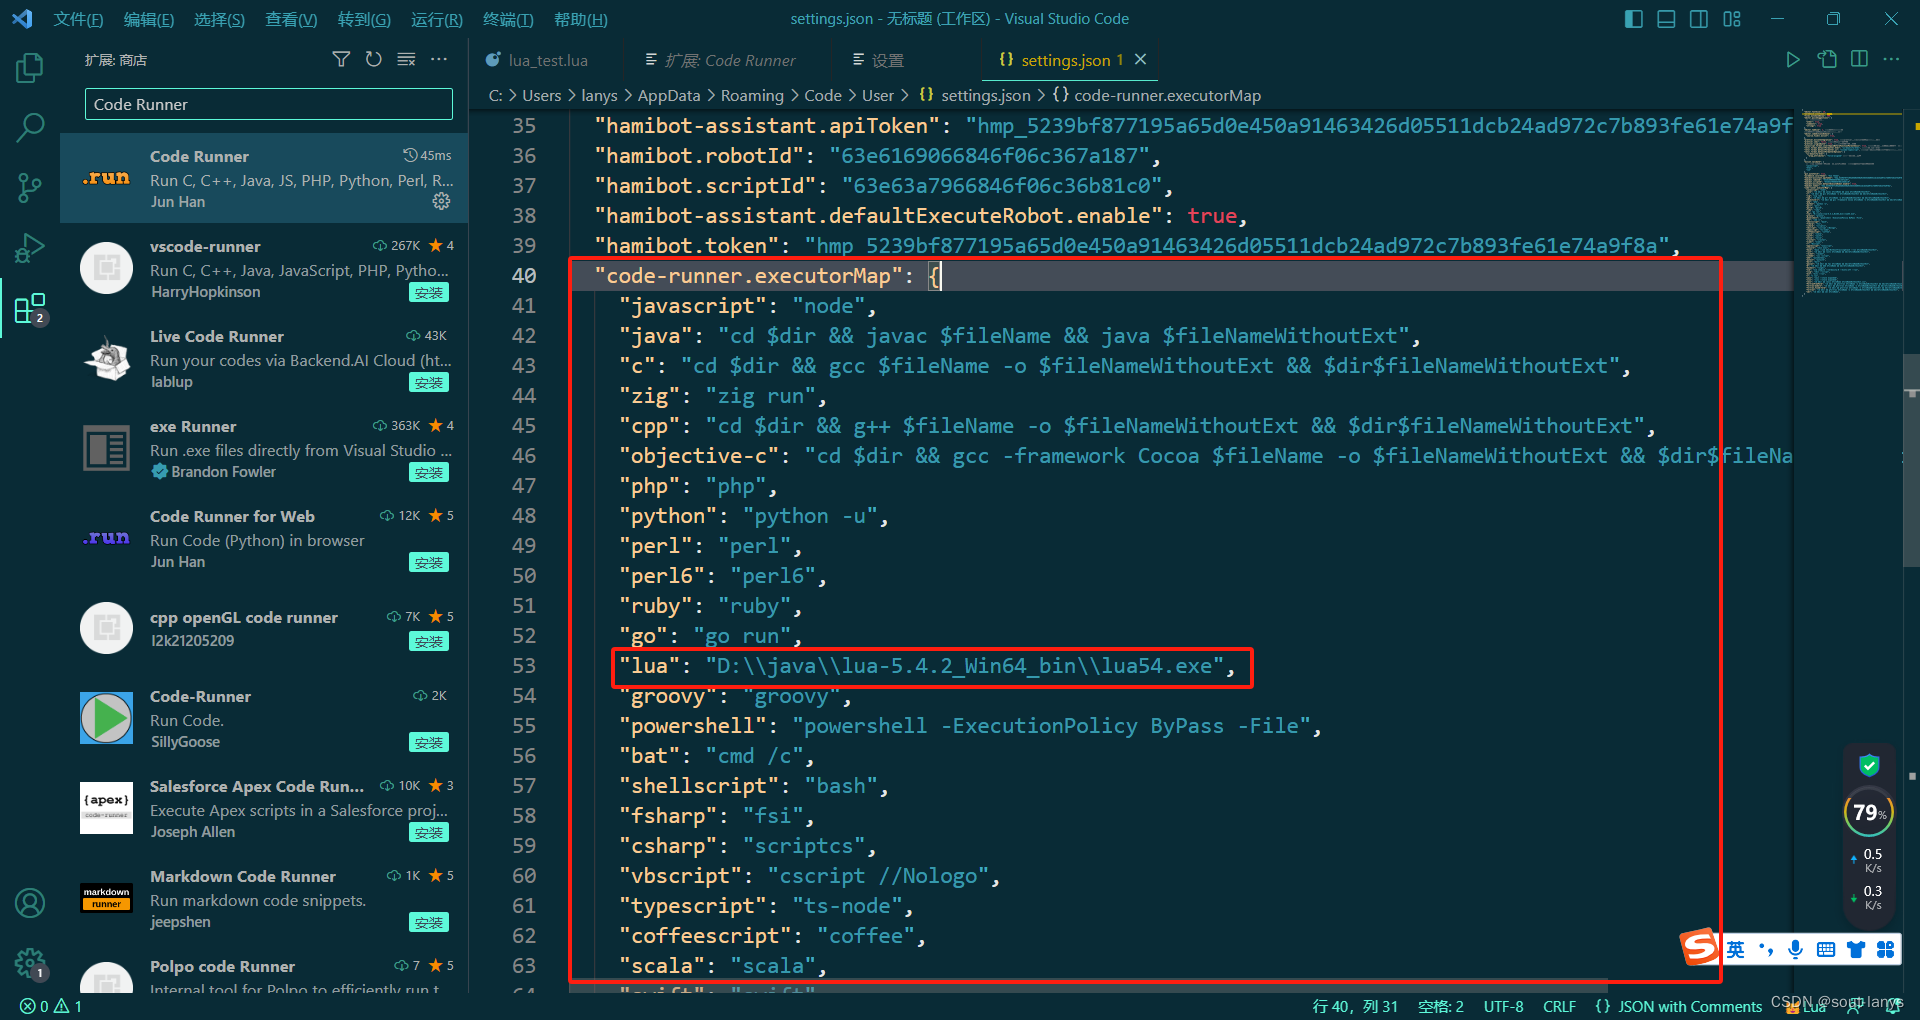Change end of line sequence CRLF

click(x=1559, y=1006)
